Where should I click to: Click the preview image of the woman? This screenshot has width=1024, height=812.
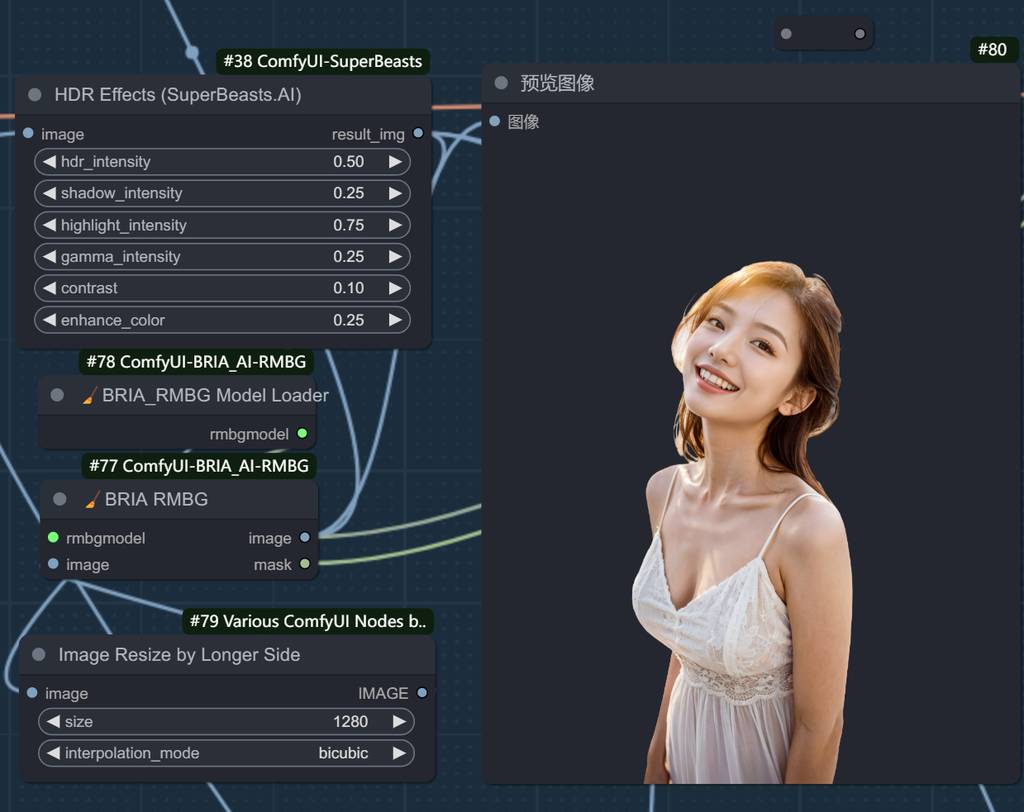click(x=745, y=520)
